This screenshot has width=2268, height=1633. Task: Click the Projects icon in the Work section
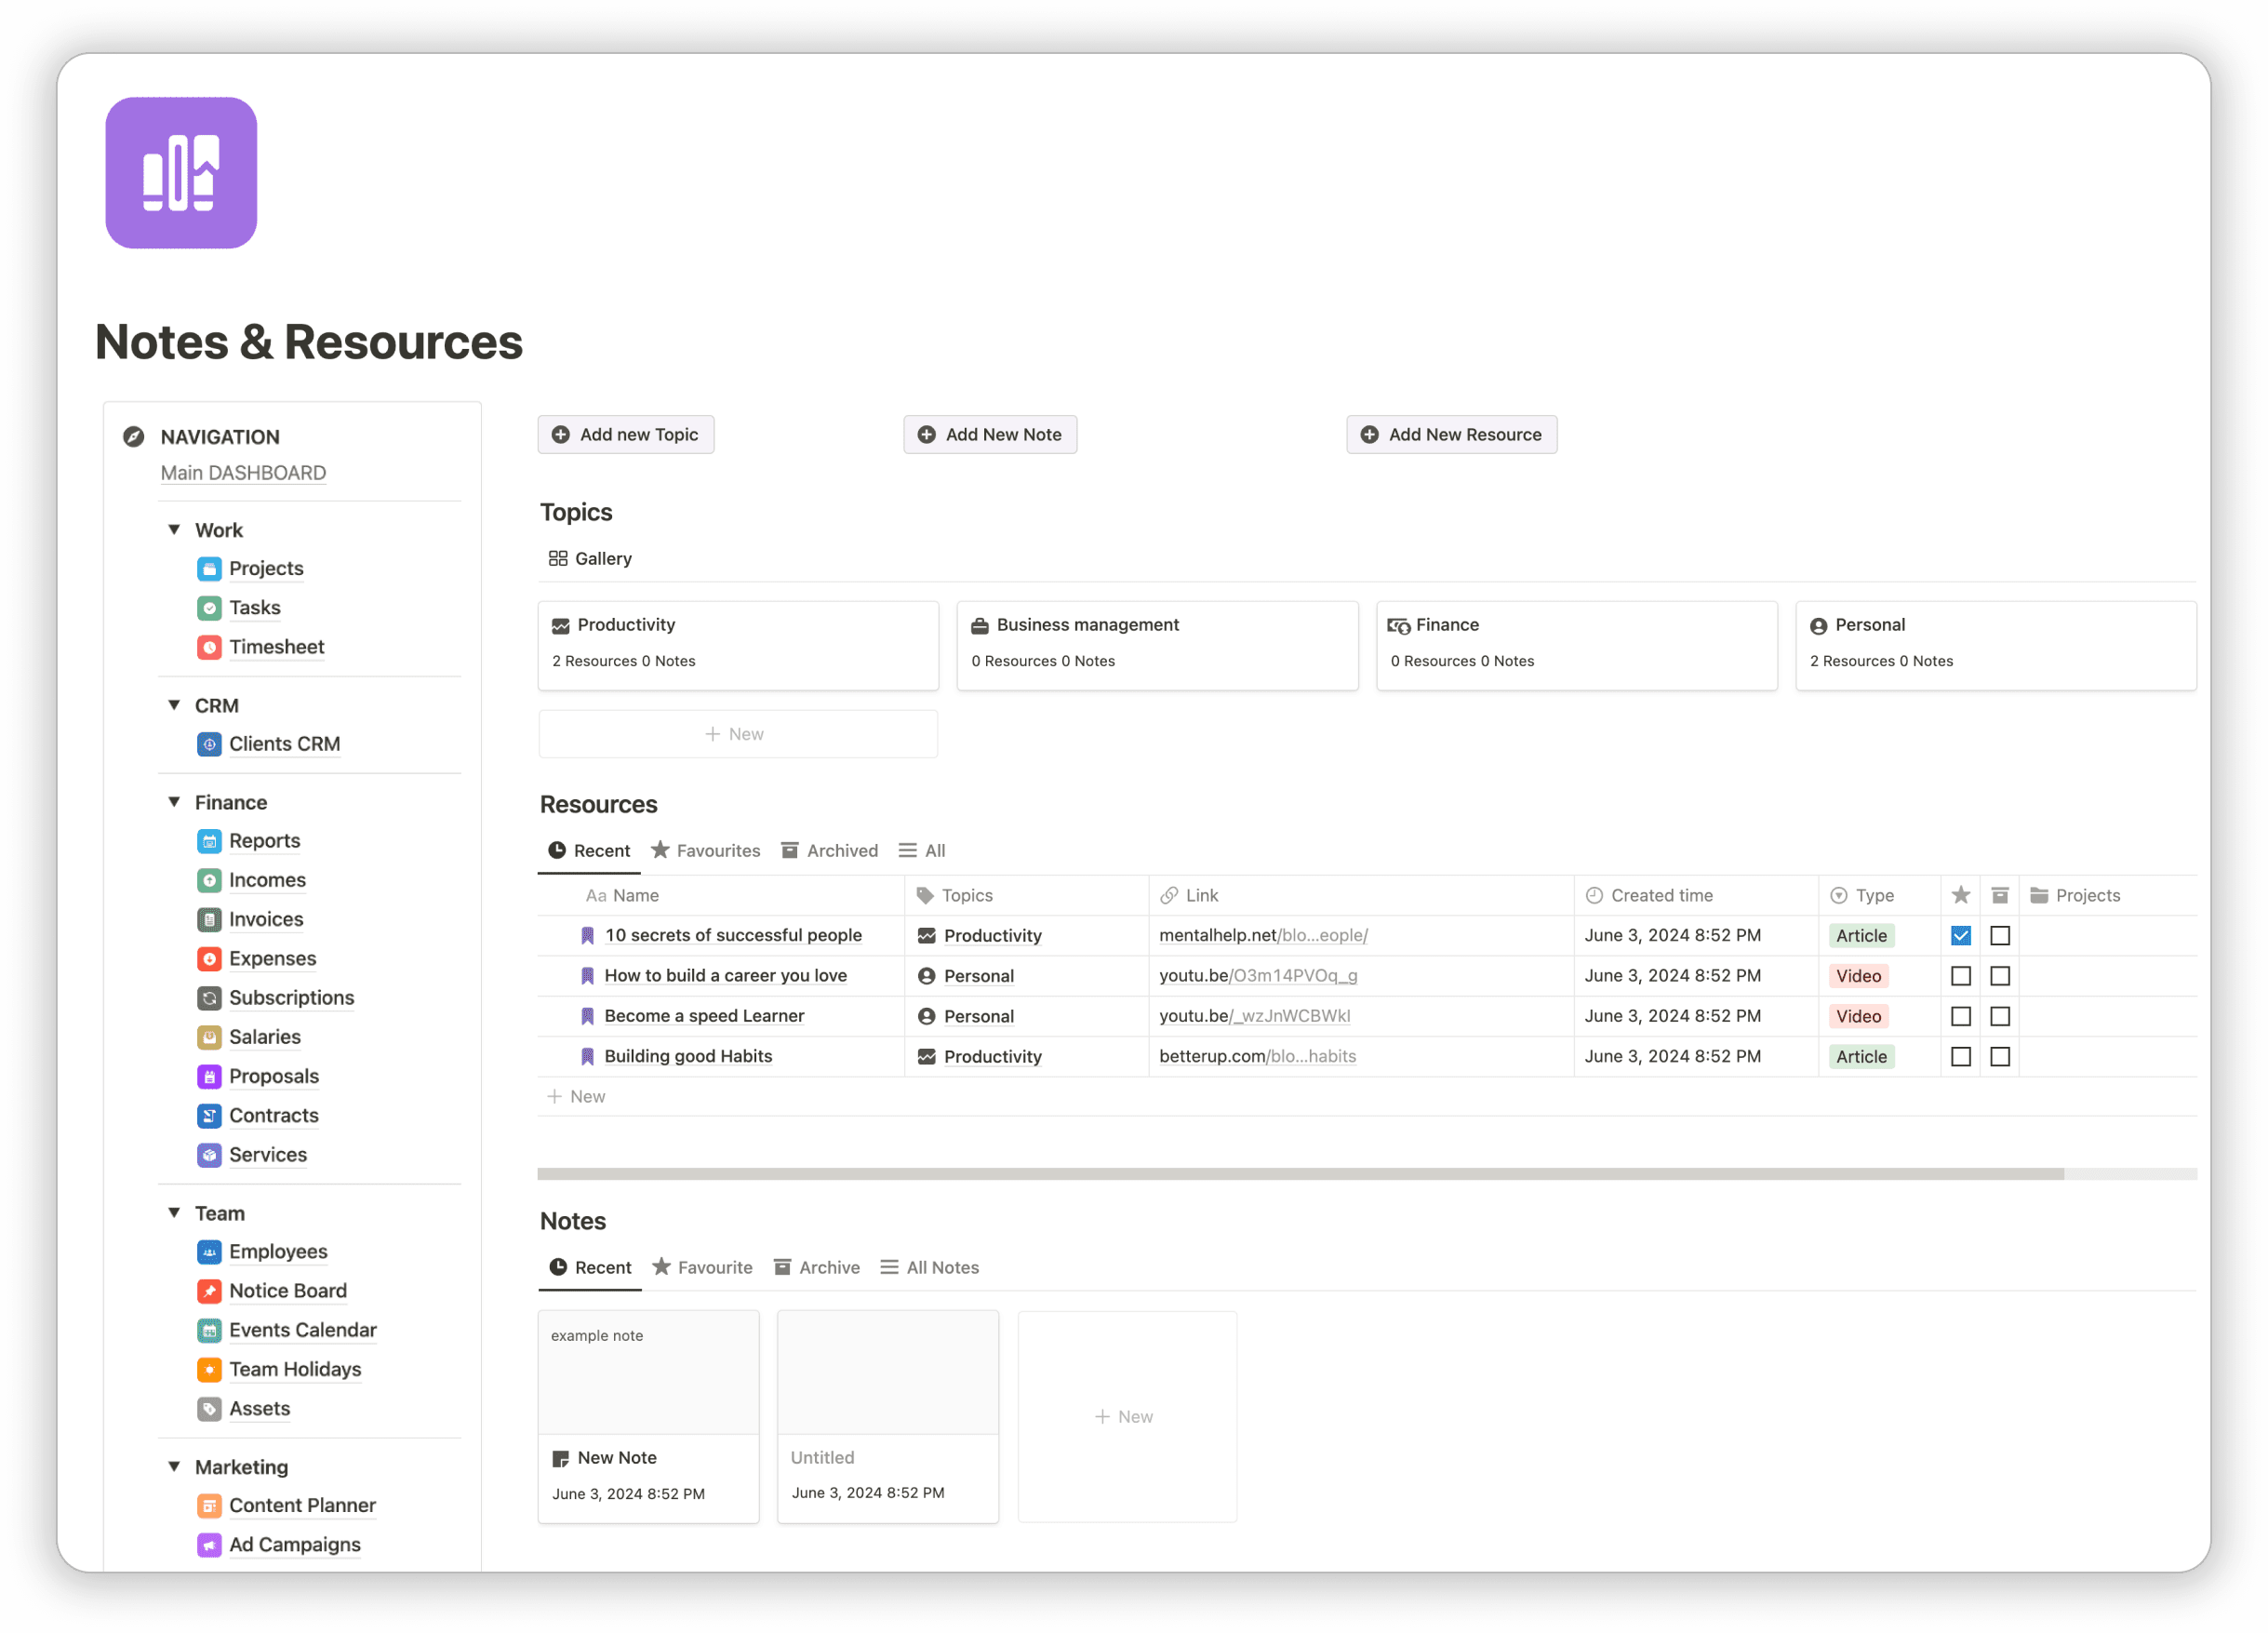point(209,568)
